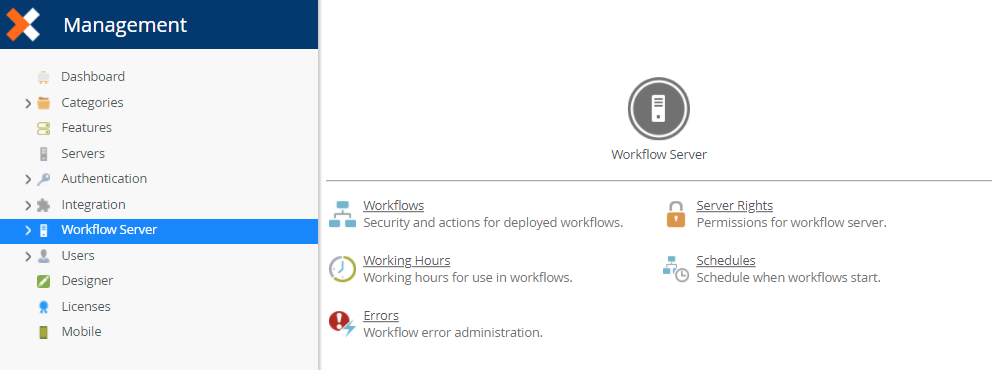Screen dimensions: 995x370
Task: Click the green Designer icon
Action: coord(43,281)
